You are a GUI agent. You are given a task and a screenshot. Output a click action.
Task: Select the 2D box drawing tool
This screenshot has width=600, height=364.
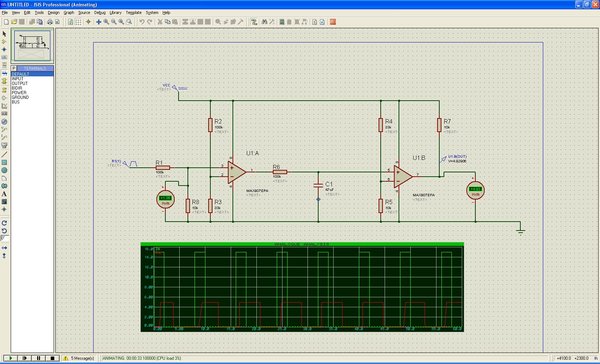(4, 162)
